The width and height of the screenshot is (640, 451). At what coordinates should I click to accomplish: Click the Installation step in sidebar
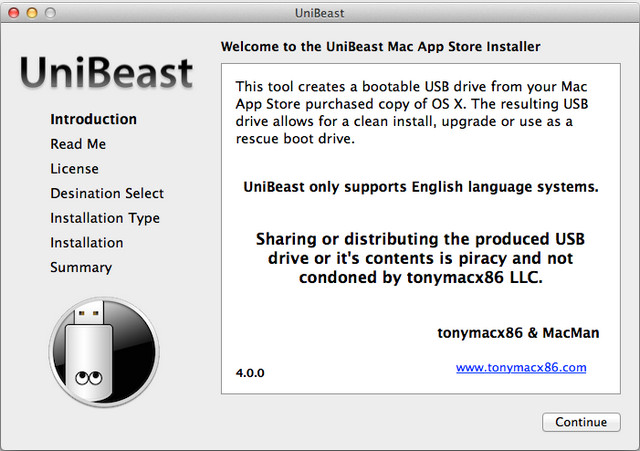coord(87,242)
